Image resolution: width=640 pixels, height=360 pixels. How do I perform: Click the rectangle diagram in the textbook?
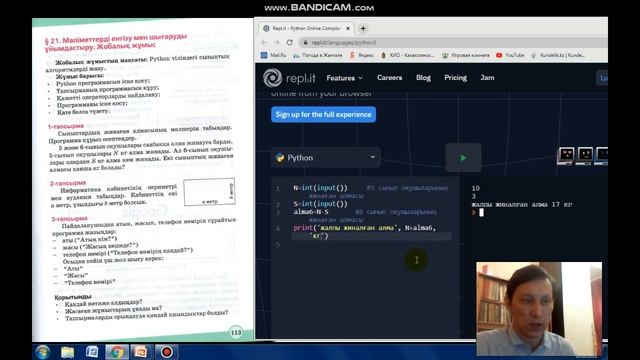(x=209, y=191)
